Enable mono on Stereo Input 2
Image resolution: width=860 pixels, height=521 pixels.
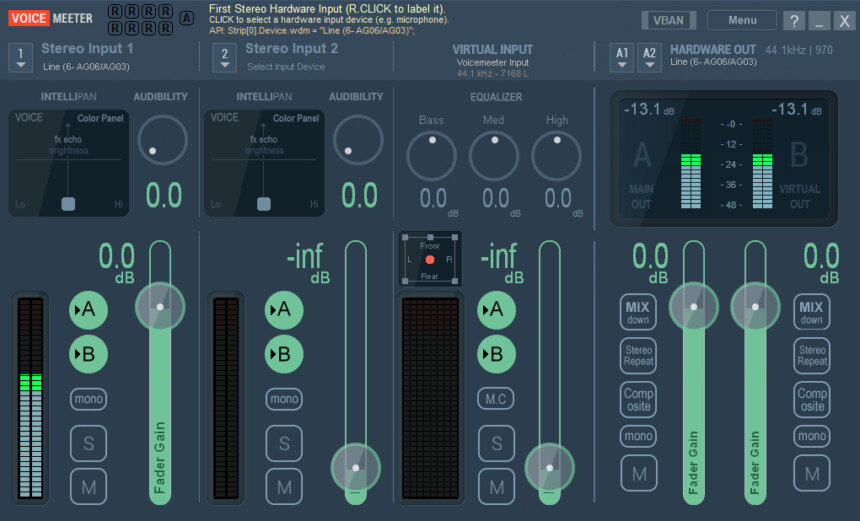coord(284,399)
